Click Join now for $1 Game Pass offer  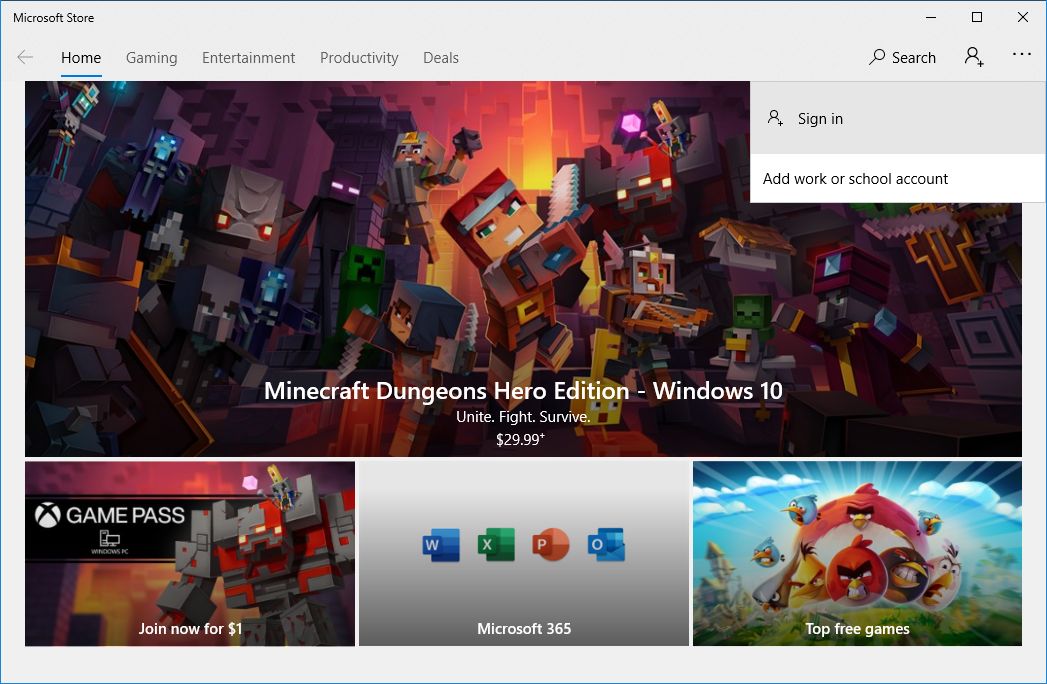pyautogui.click(x=189, y=628)
